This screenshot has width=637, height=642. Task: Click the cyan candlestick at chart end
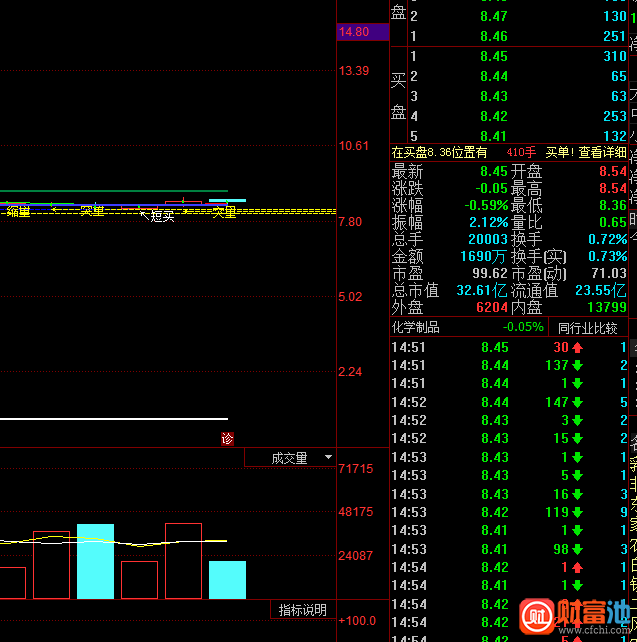click(x=228, y=201)
